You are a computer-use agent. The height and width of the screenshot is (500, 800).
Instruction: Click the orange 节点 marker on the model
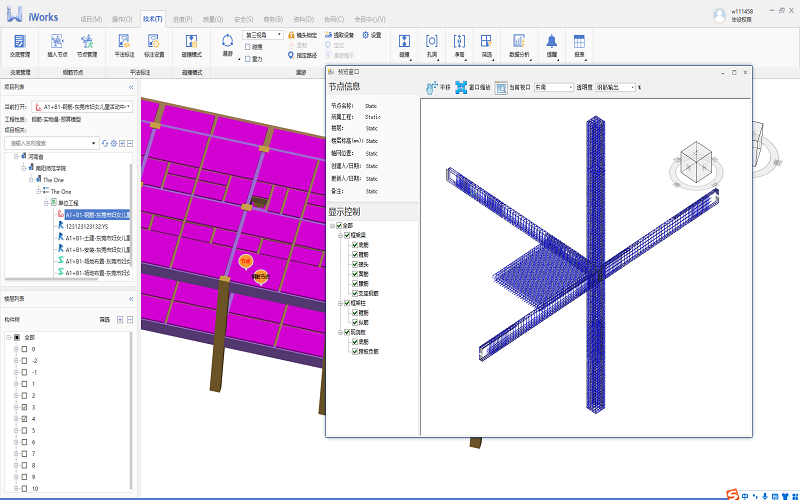tap(246, 261)
